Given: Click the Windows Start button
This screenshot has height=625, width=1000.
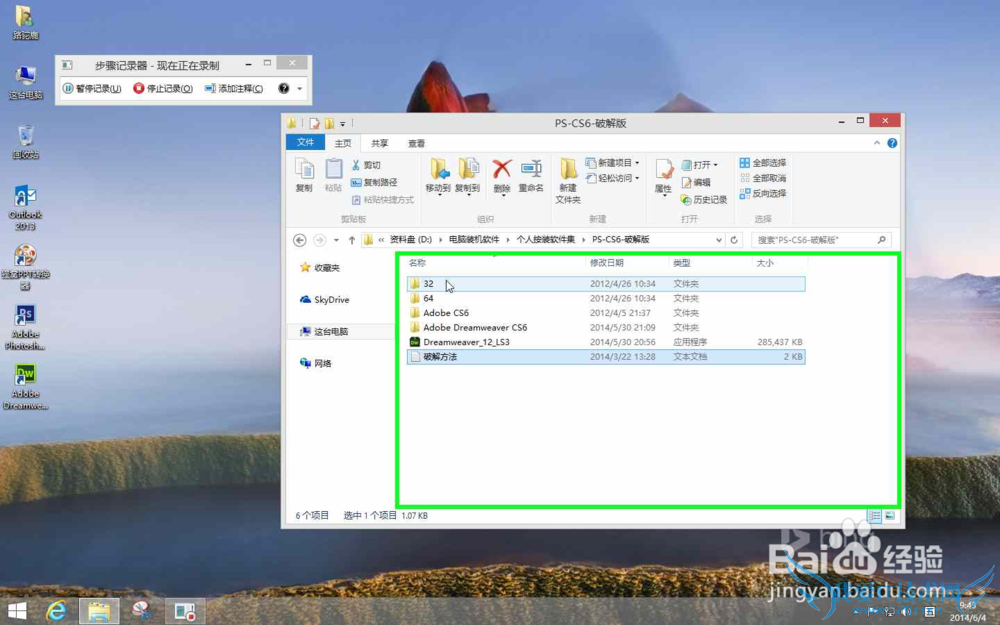Looking at the screenshot, I should pyautogui.click(x=17, y=611).
